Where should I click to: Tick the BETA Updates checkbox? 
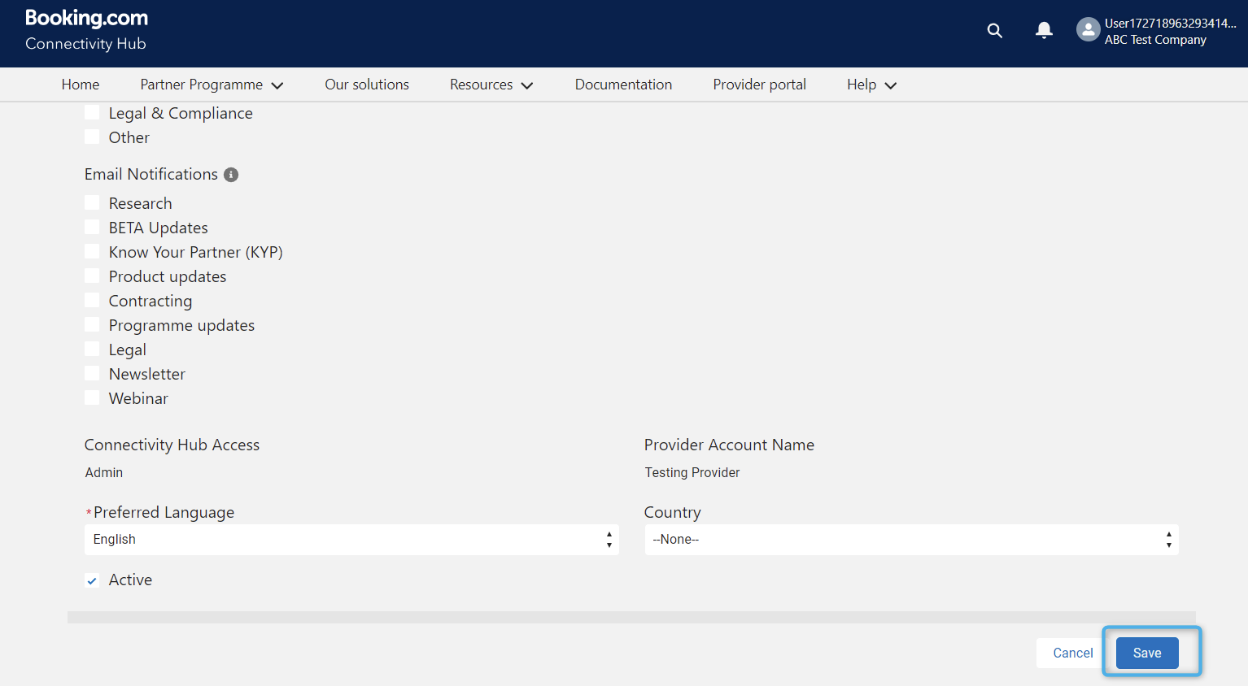tap(92, 227)
